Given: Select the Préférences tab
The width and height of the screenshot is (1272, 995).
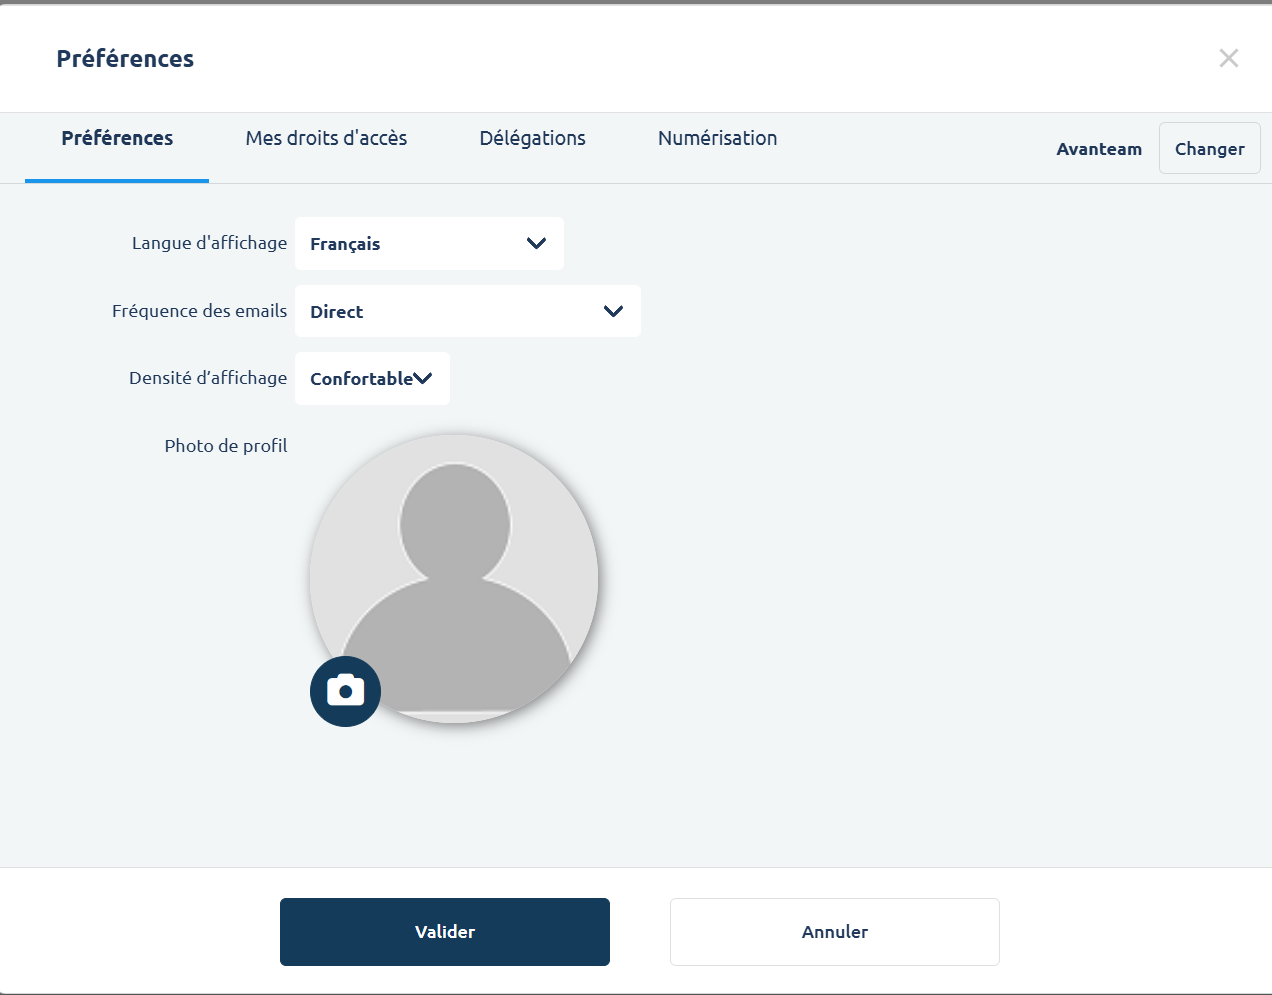Looking at the screenshot, I should [x=117, y=138].
